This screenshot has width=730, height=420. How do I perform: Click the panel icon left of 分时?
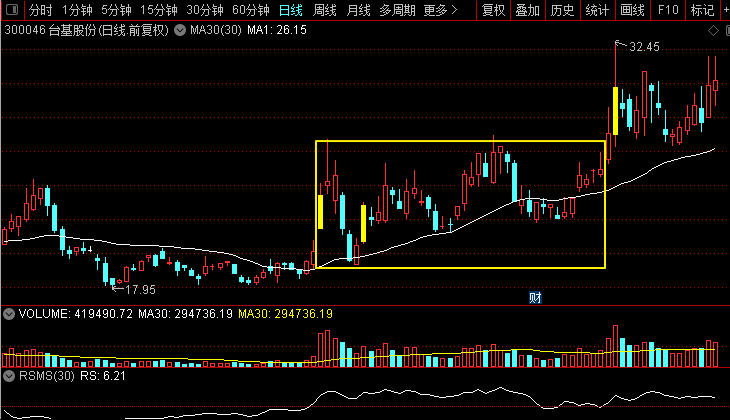[11, 10]
